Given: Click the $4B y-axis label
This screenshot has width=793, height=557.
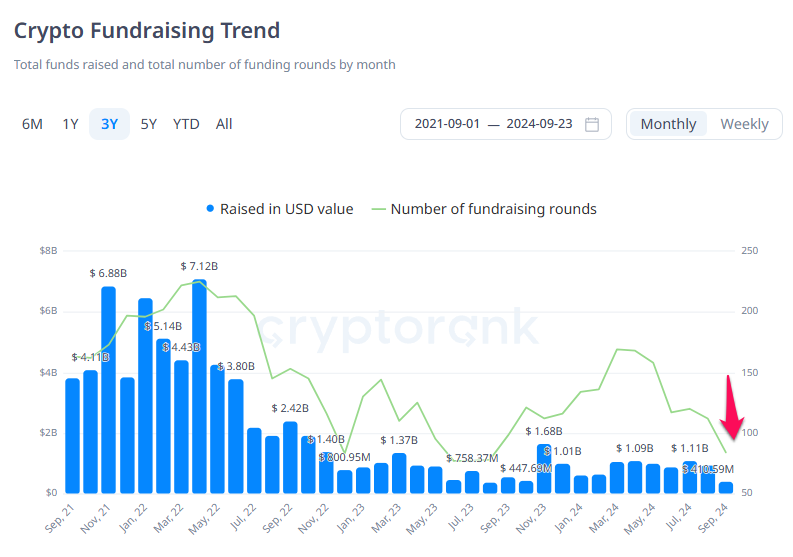Looking at the screenshot, I should click(49, 373).
